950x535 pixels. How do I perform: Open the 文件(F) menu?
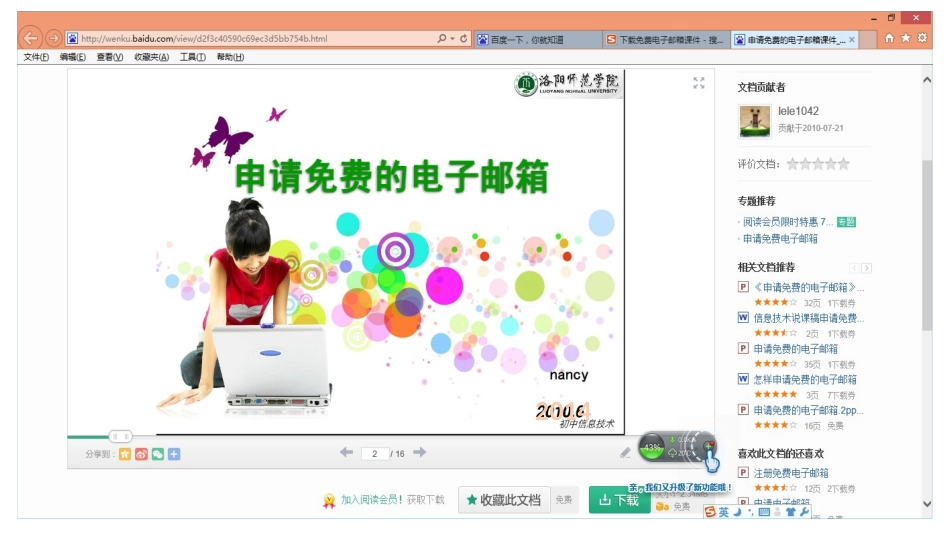36,57
